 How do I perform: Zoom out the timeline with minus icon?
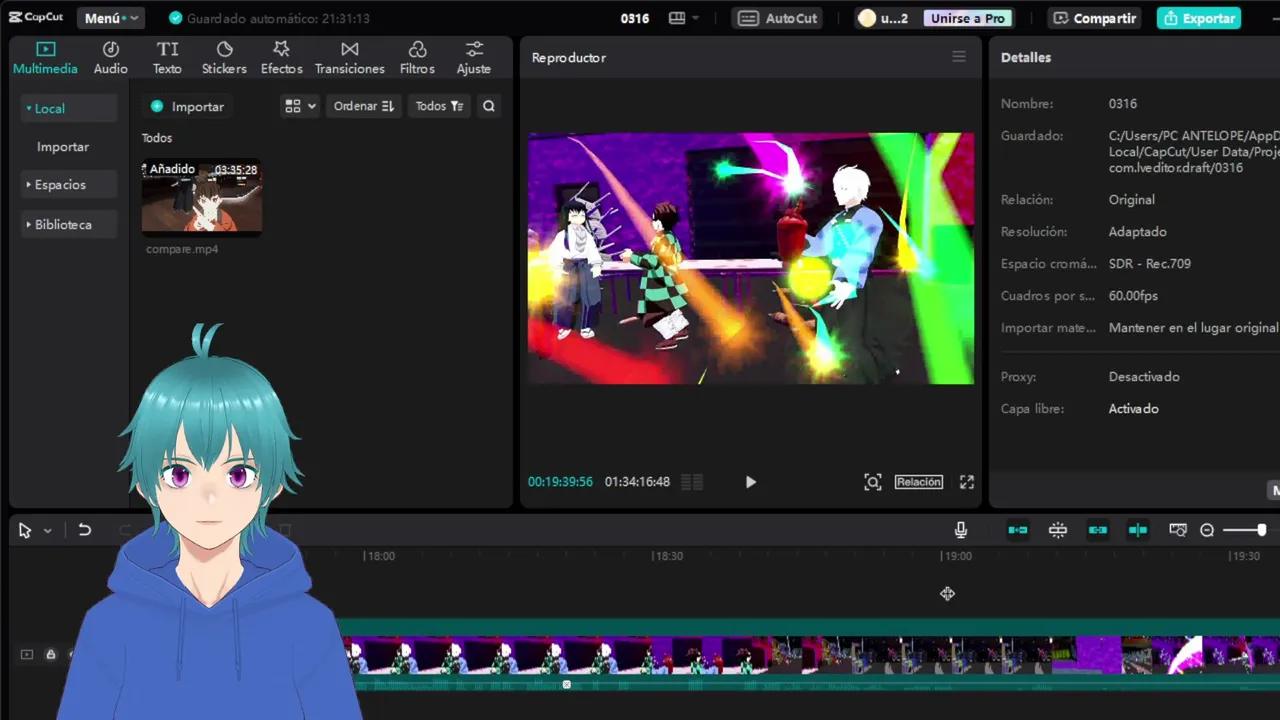point(1207,530)
